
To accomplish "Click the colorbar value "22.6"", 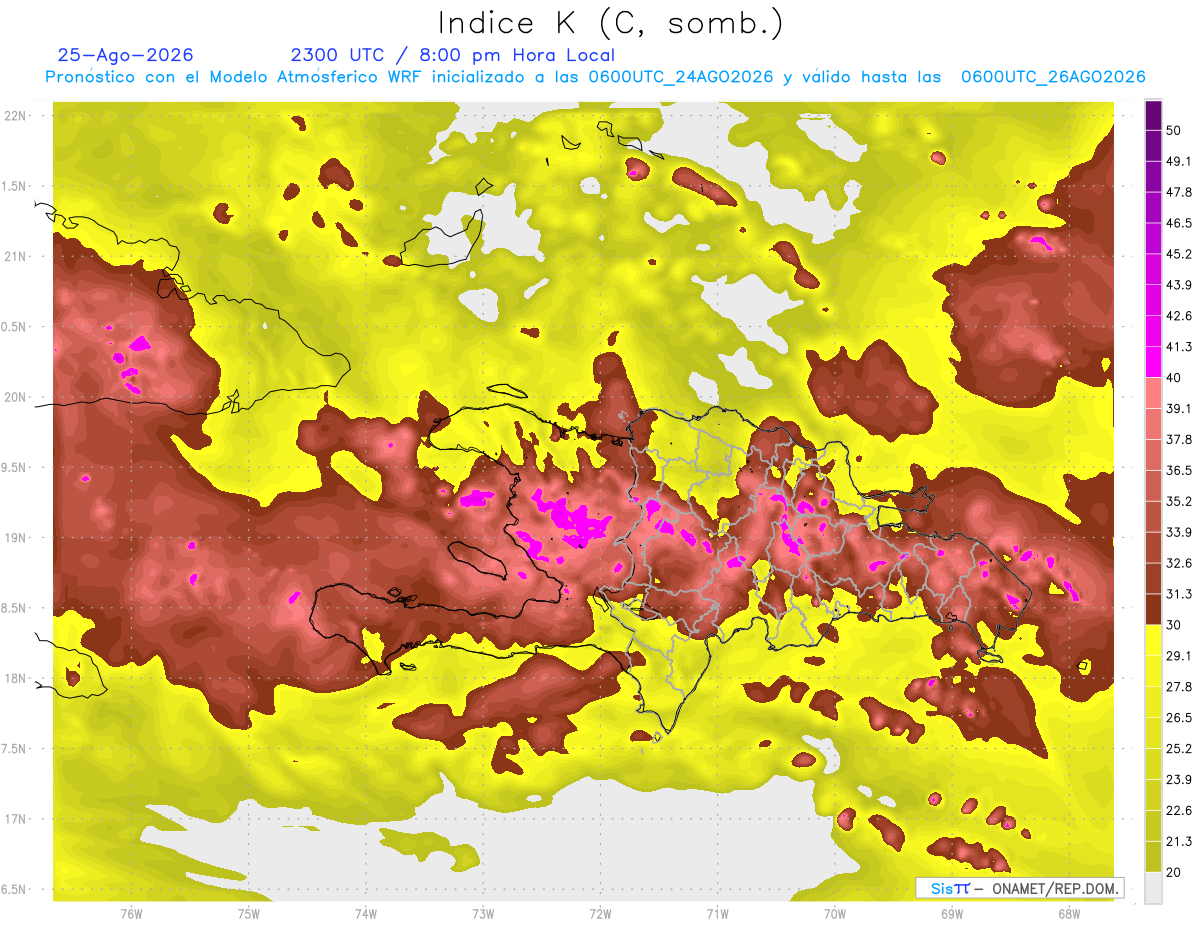I will (1179, 811).
